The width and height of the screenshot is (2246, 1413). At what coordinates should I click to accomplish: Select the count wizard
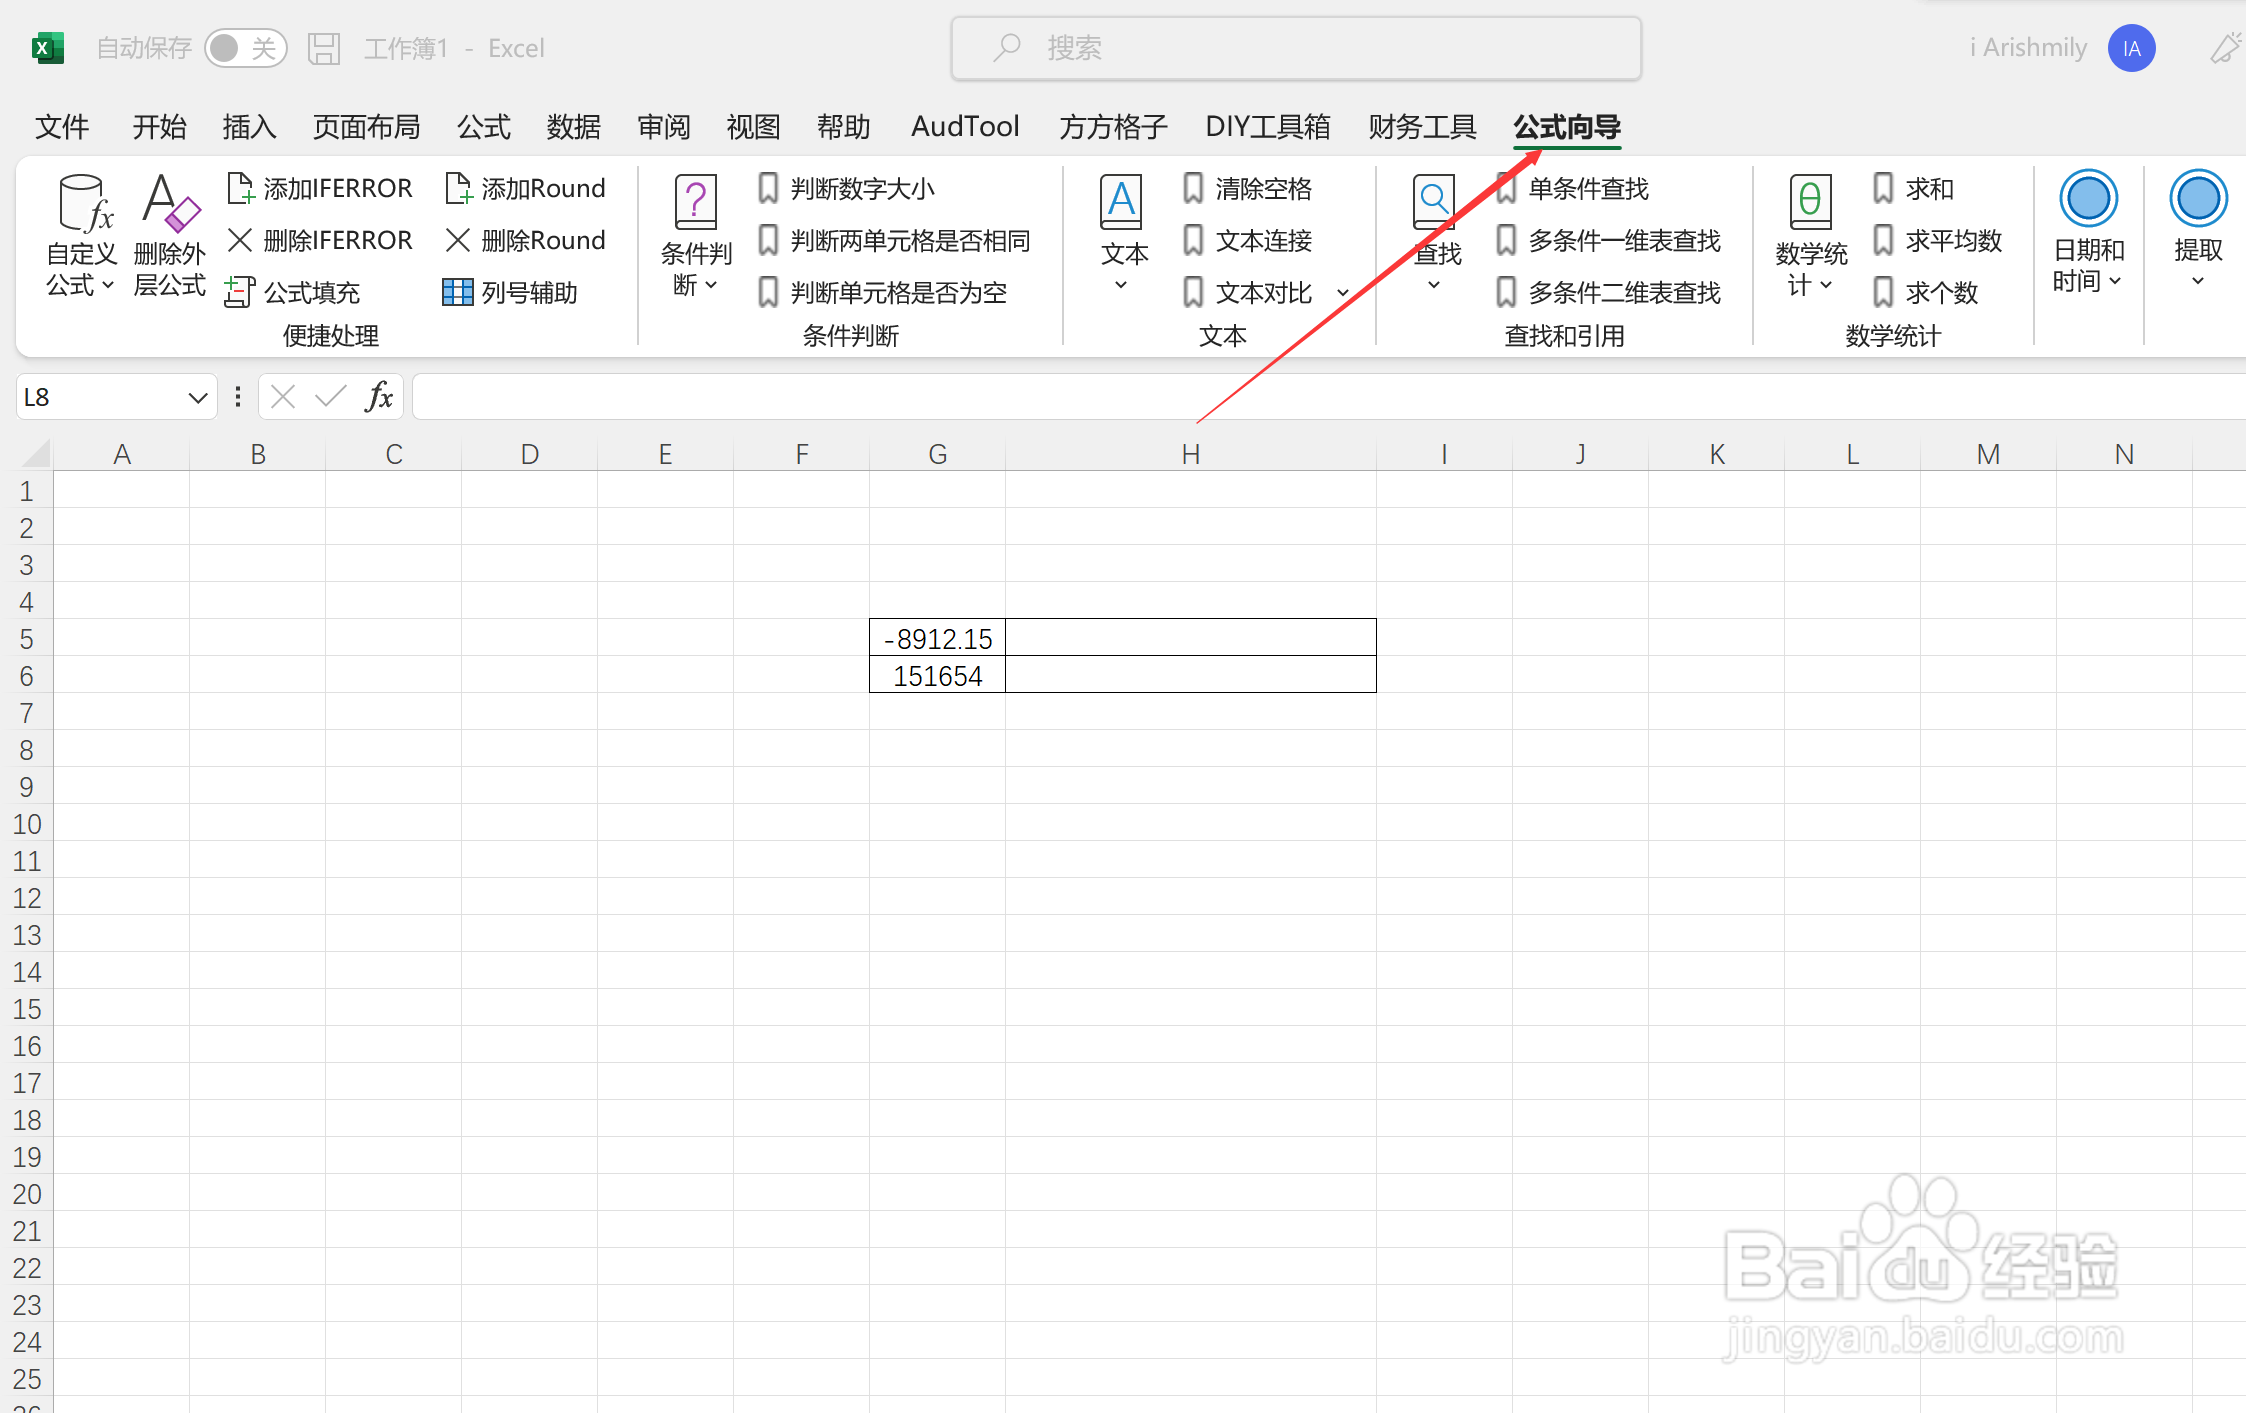1926,292
